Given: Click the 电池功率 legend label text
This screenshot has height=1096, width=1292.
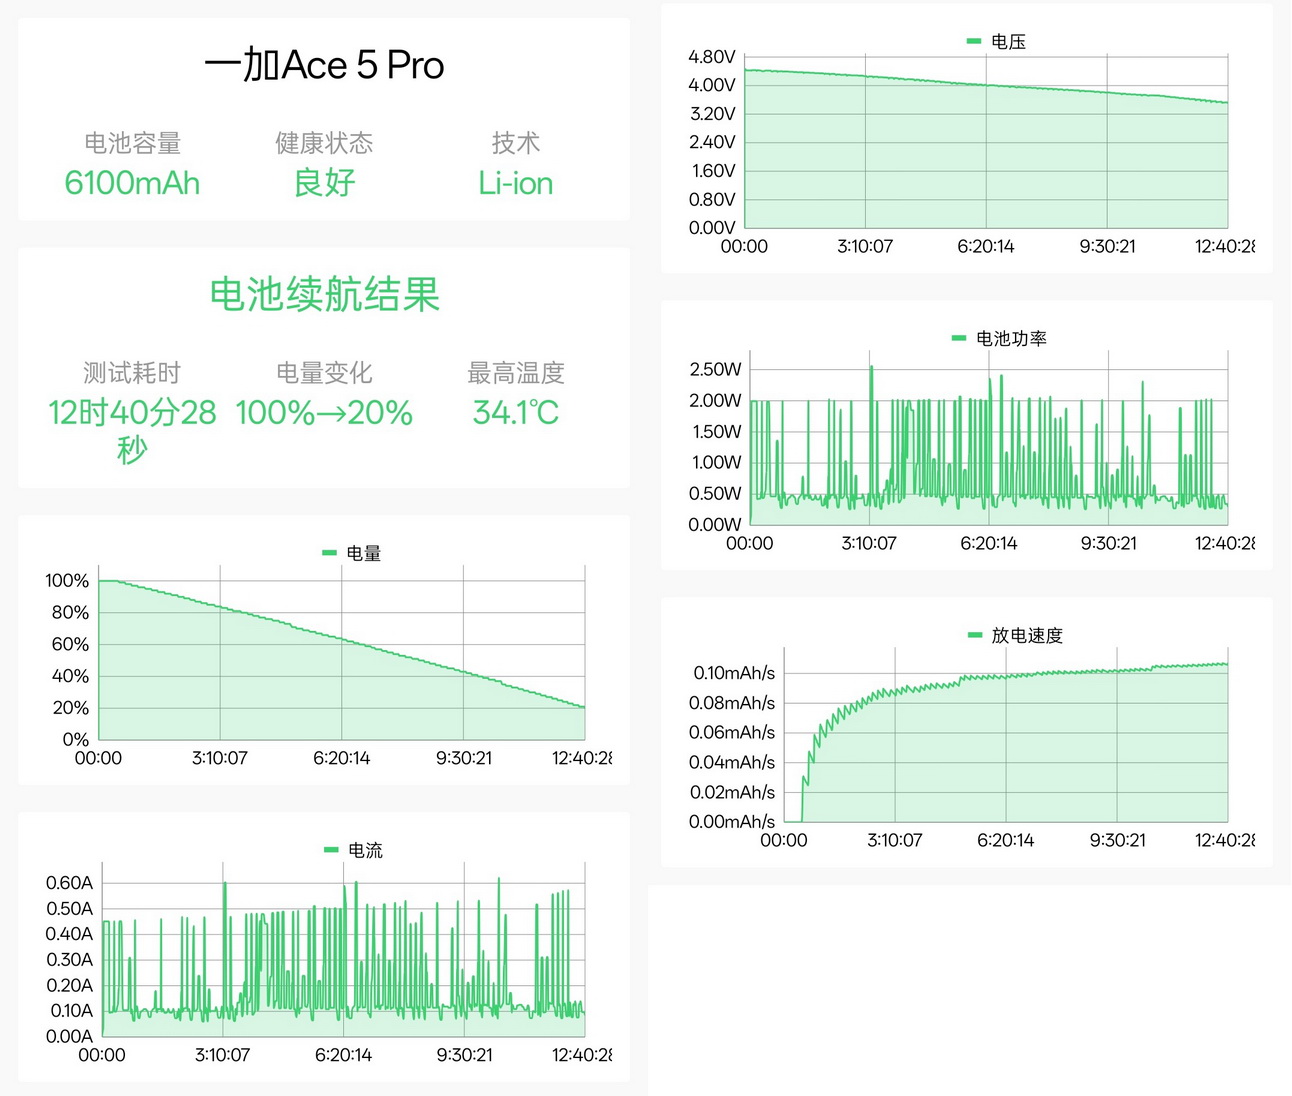Looking at the screenshot, I should pyautogui.click(x=1011, y=338).
